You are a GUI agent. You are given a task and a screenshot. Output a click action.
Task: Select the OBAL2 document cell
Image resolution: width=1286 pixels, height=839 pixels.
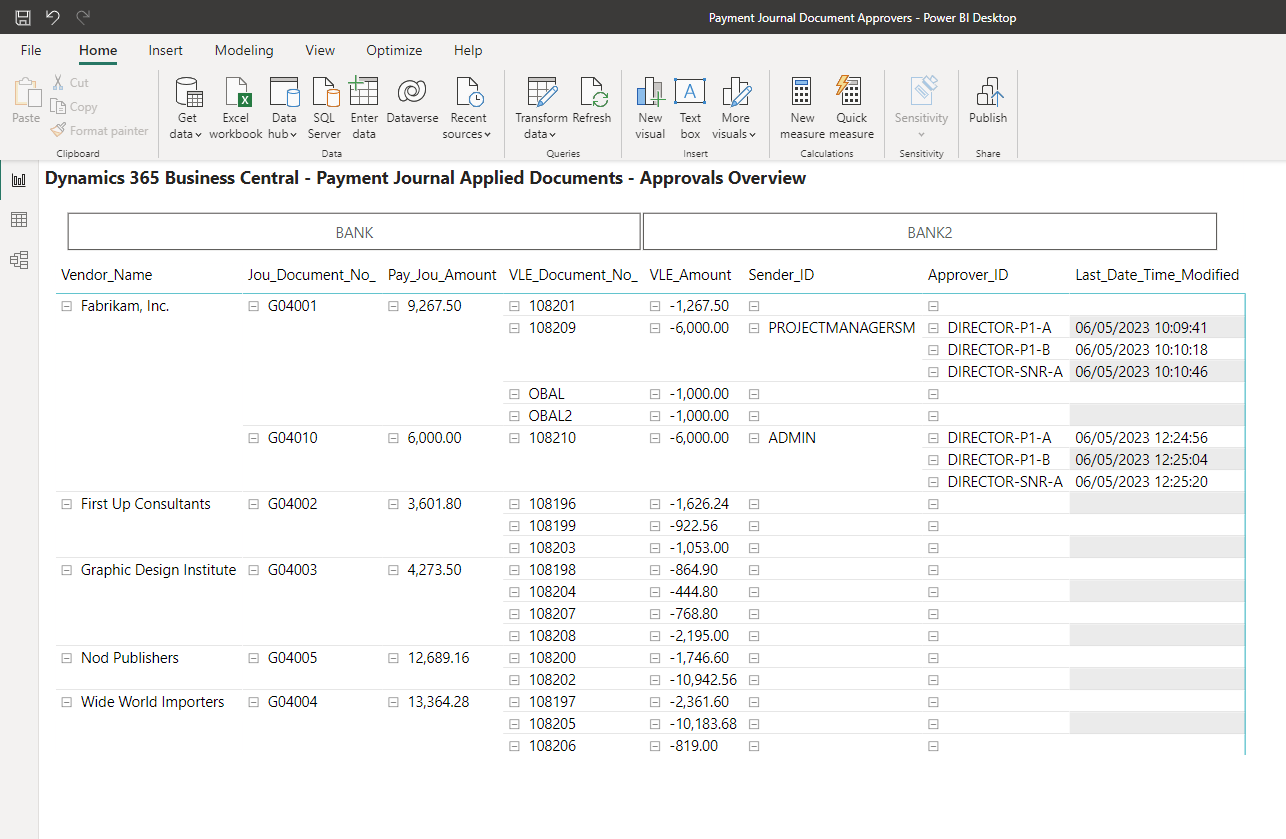(550, 416)
